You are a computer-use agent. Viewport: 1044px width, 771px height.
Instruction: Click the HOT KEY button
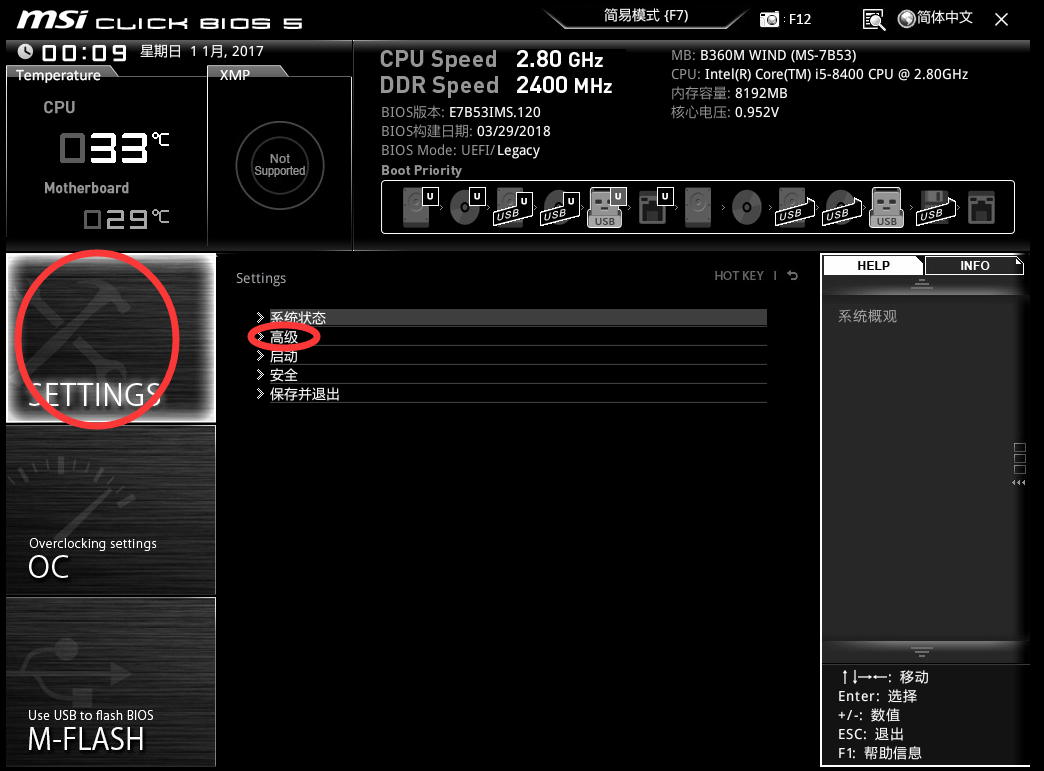(x=739, y=276)
